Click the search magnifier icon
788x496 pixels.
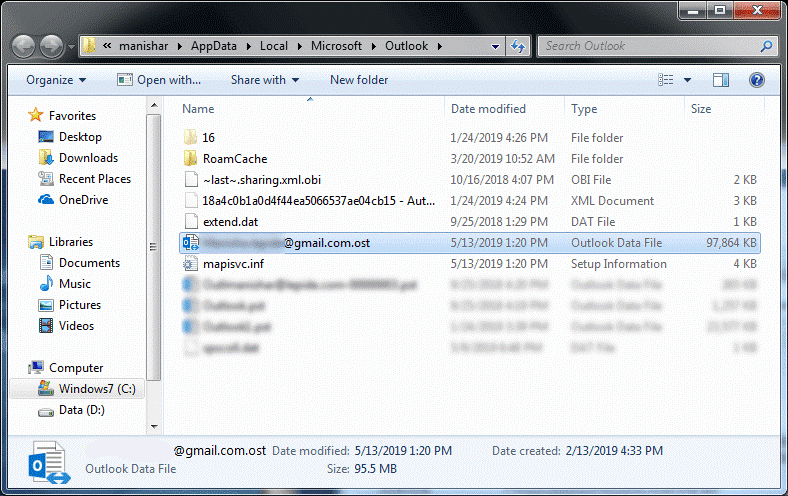[x=766, y=46]
